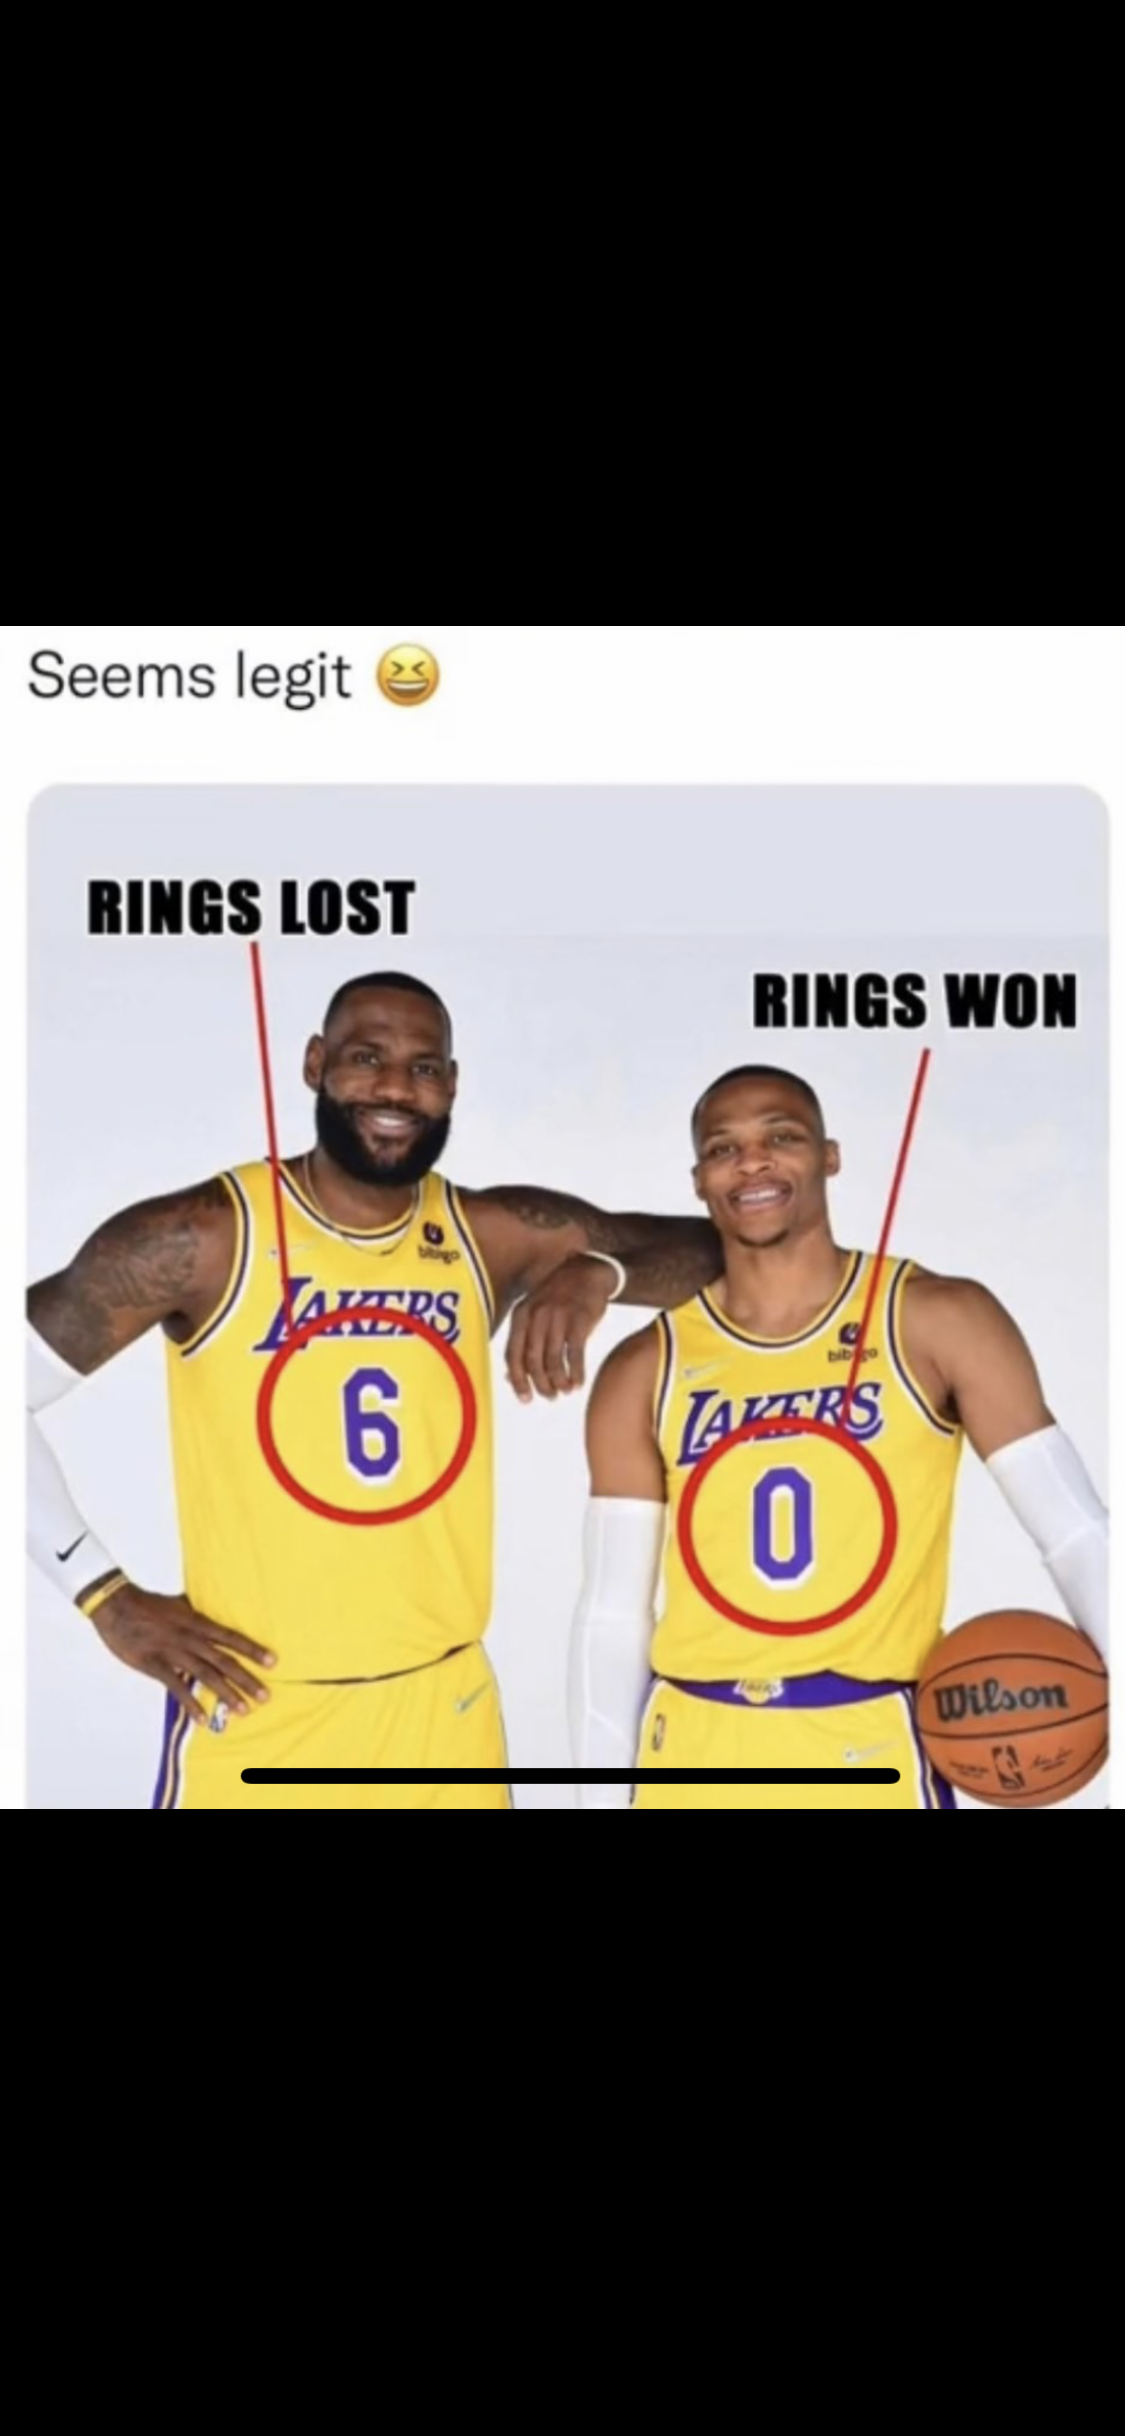The height and width of the screenshot is (2436, 1125).
Task: Tap the home indicator bar
Action: tap(571, 1776)
